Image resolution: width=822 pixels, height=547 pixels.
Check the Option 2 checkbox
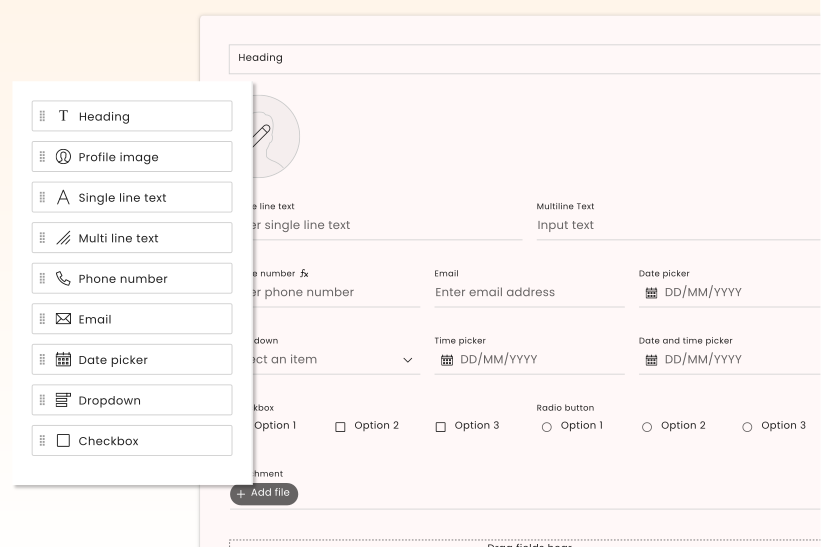coord(340,427)
